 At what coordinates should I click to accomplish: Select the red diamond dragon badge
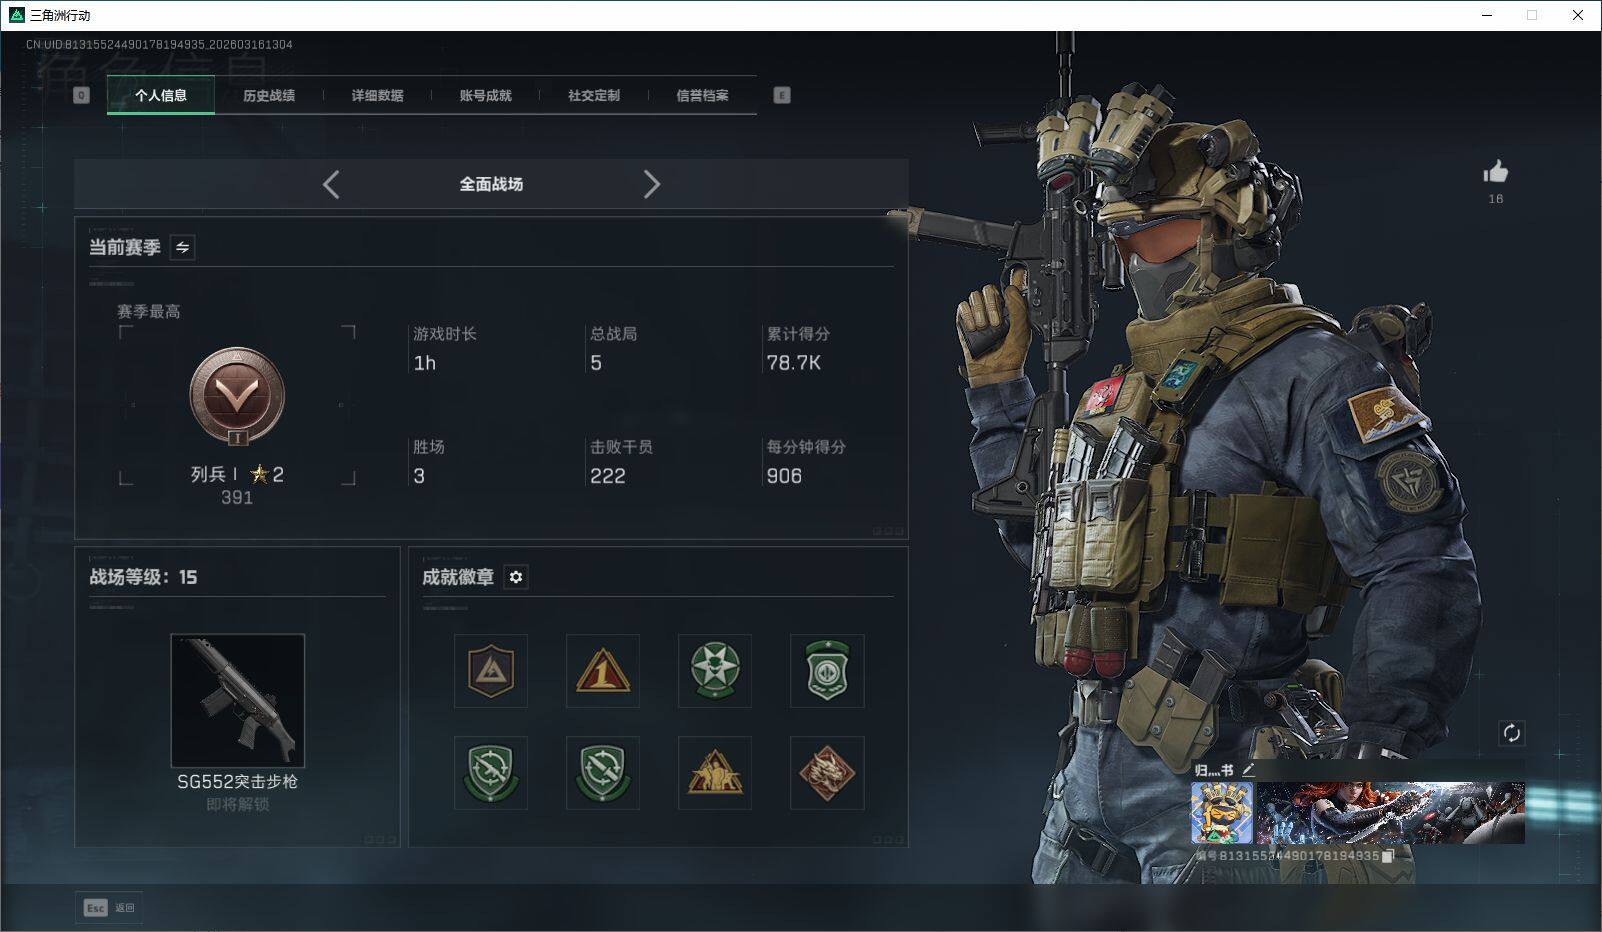pyautogui.click(x=827, y=773)
